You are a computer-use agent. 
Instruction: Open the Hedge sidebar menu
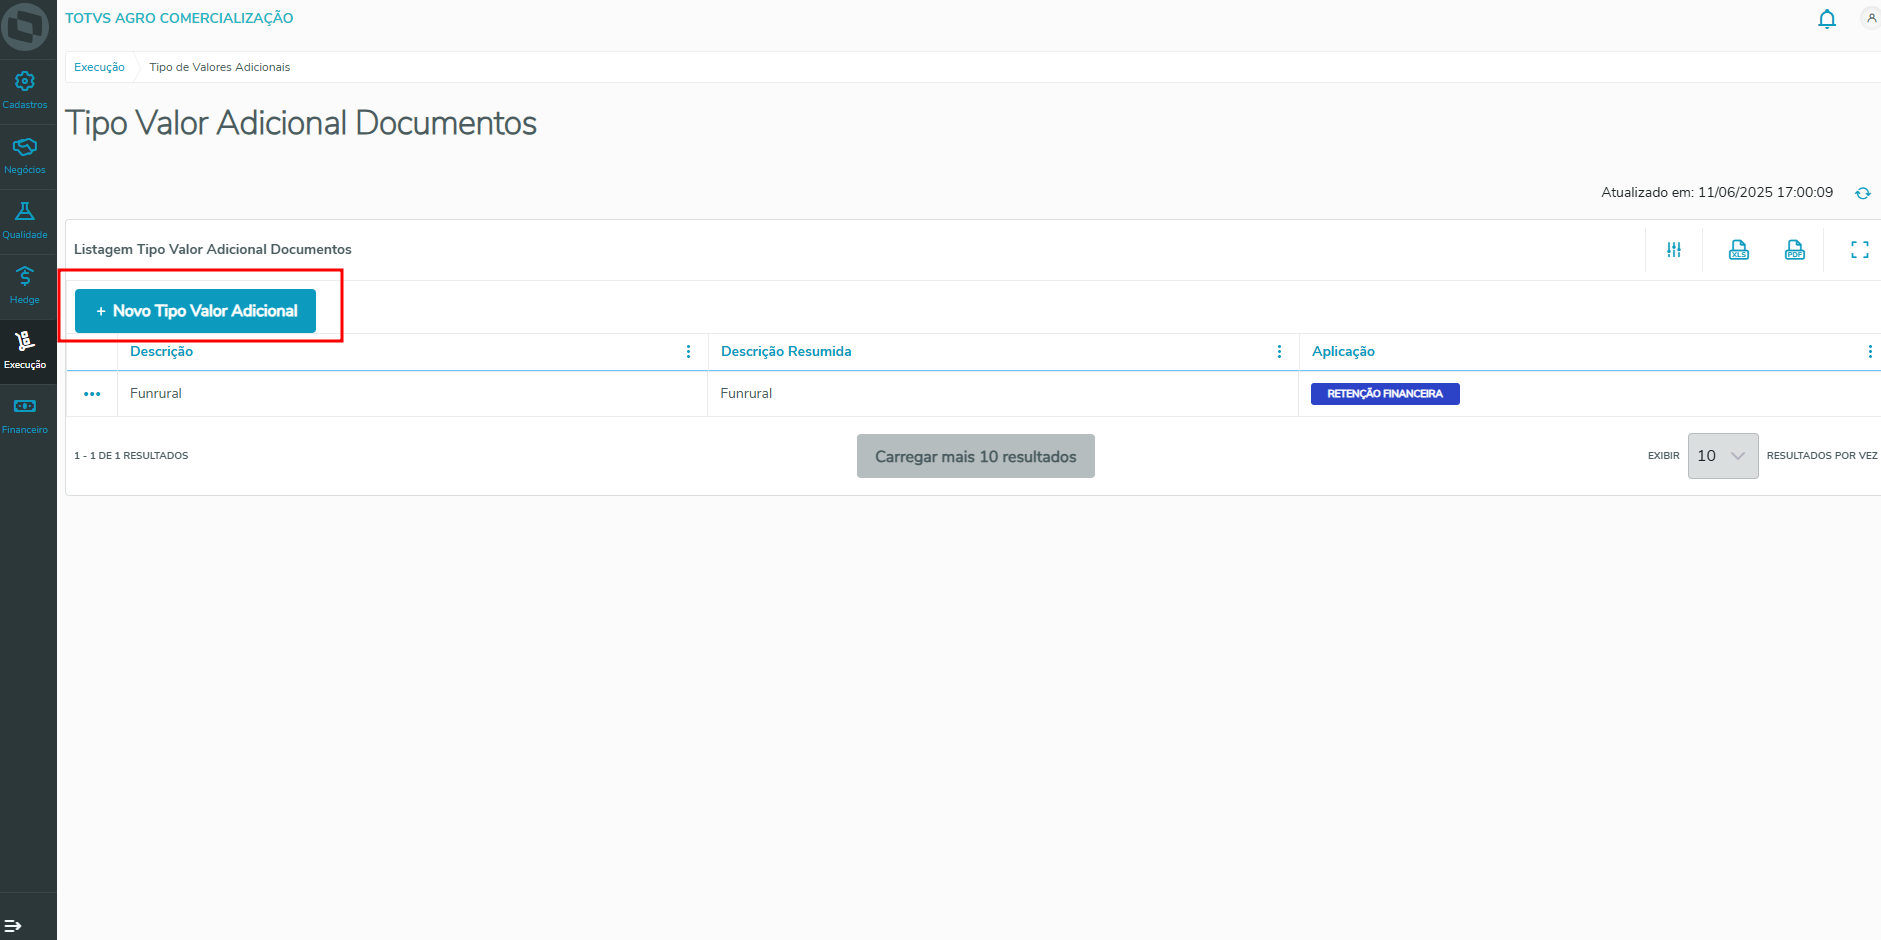(25, 285)
